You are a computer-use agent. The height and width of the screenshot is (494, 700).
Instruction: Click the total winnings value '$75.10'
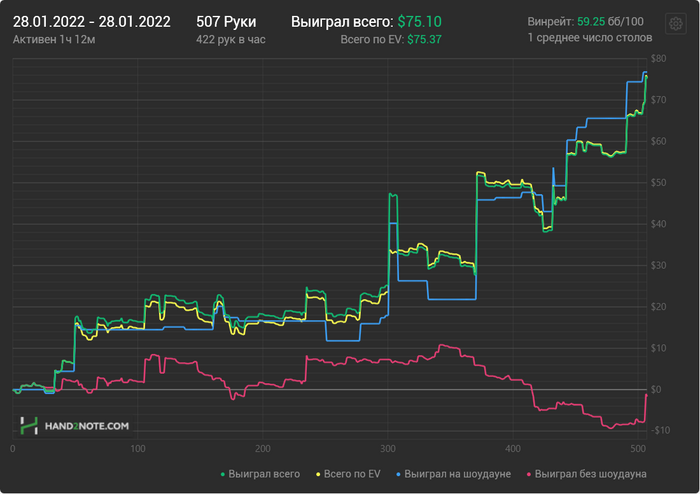point(420,22)
